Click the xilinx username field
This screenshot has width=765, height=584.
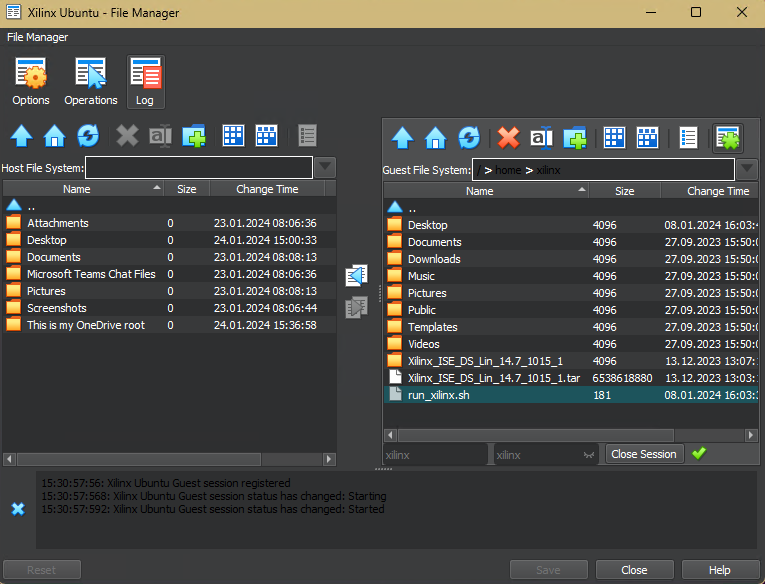click(435, 455)
